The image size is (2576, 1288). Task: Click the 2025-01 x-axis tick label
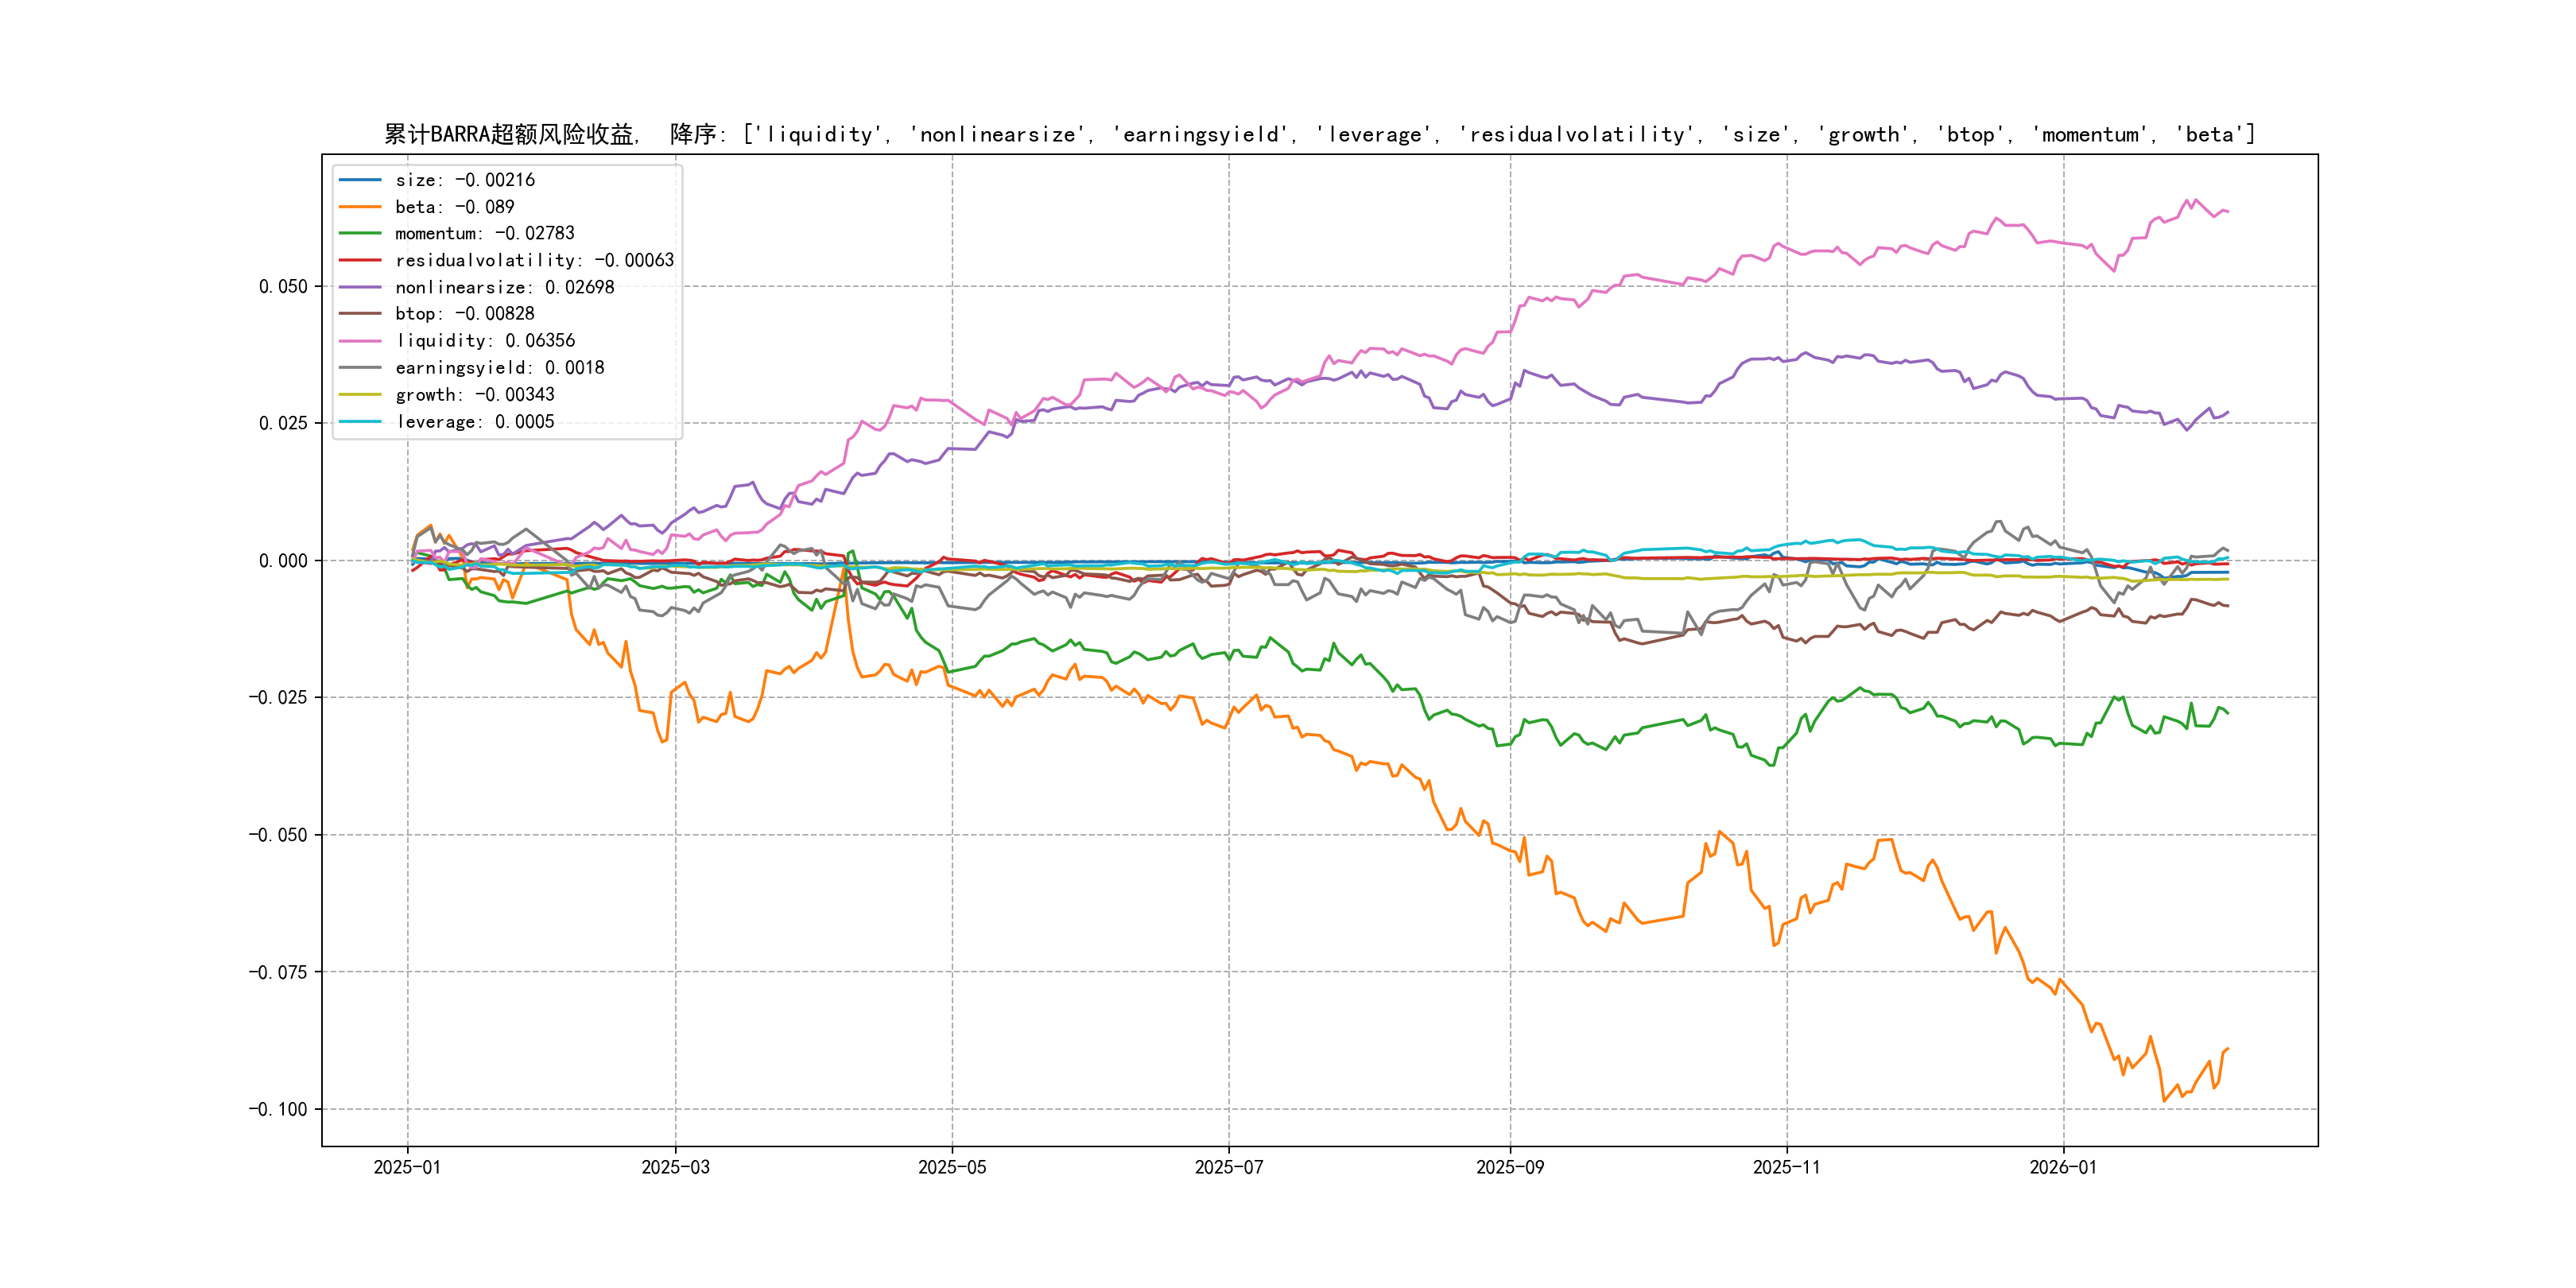click(407, 1167)
